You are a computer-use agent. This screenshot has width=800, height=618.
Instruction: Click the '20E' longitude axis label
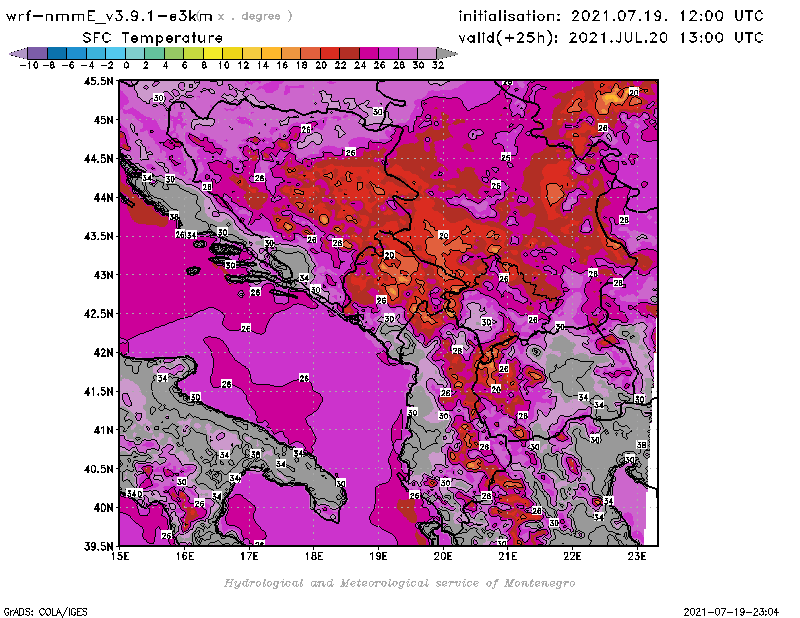(x=443, y=557)
